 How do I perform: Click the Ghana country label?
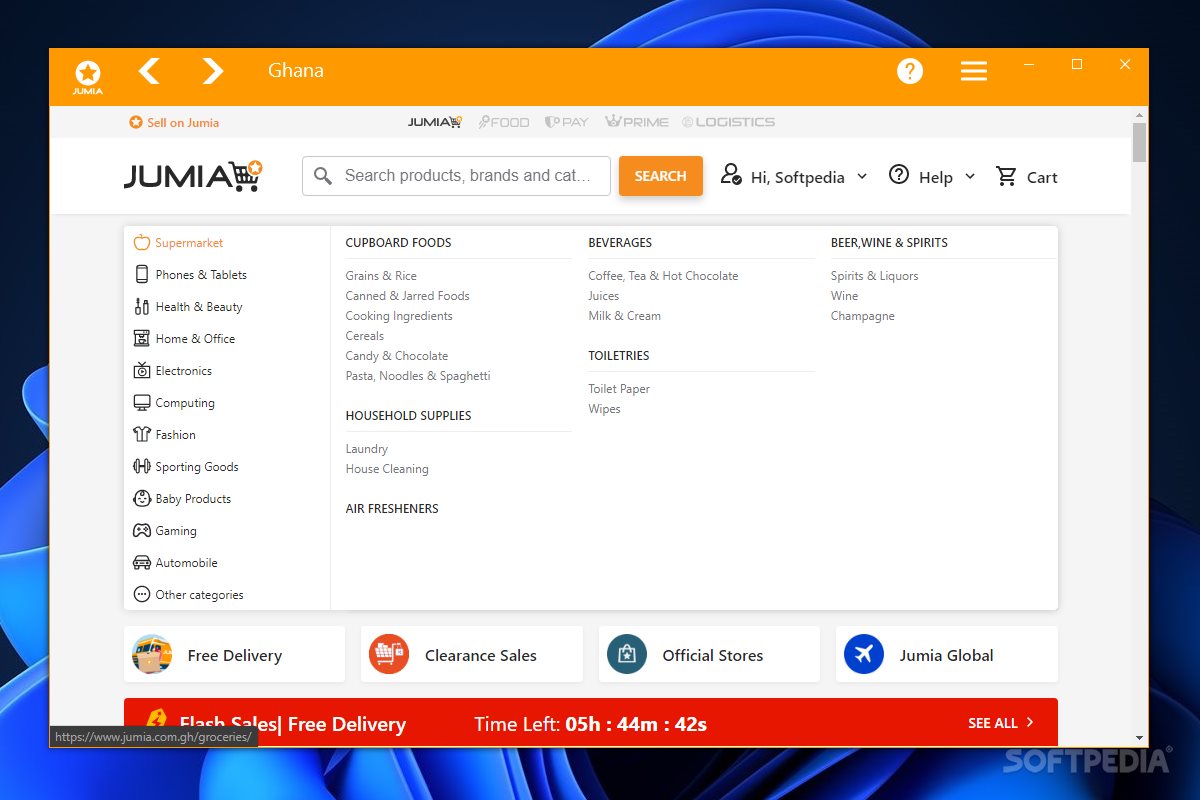296,71
